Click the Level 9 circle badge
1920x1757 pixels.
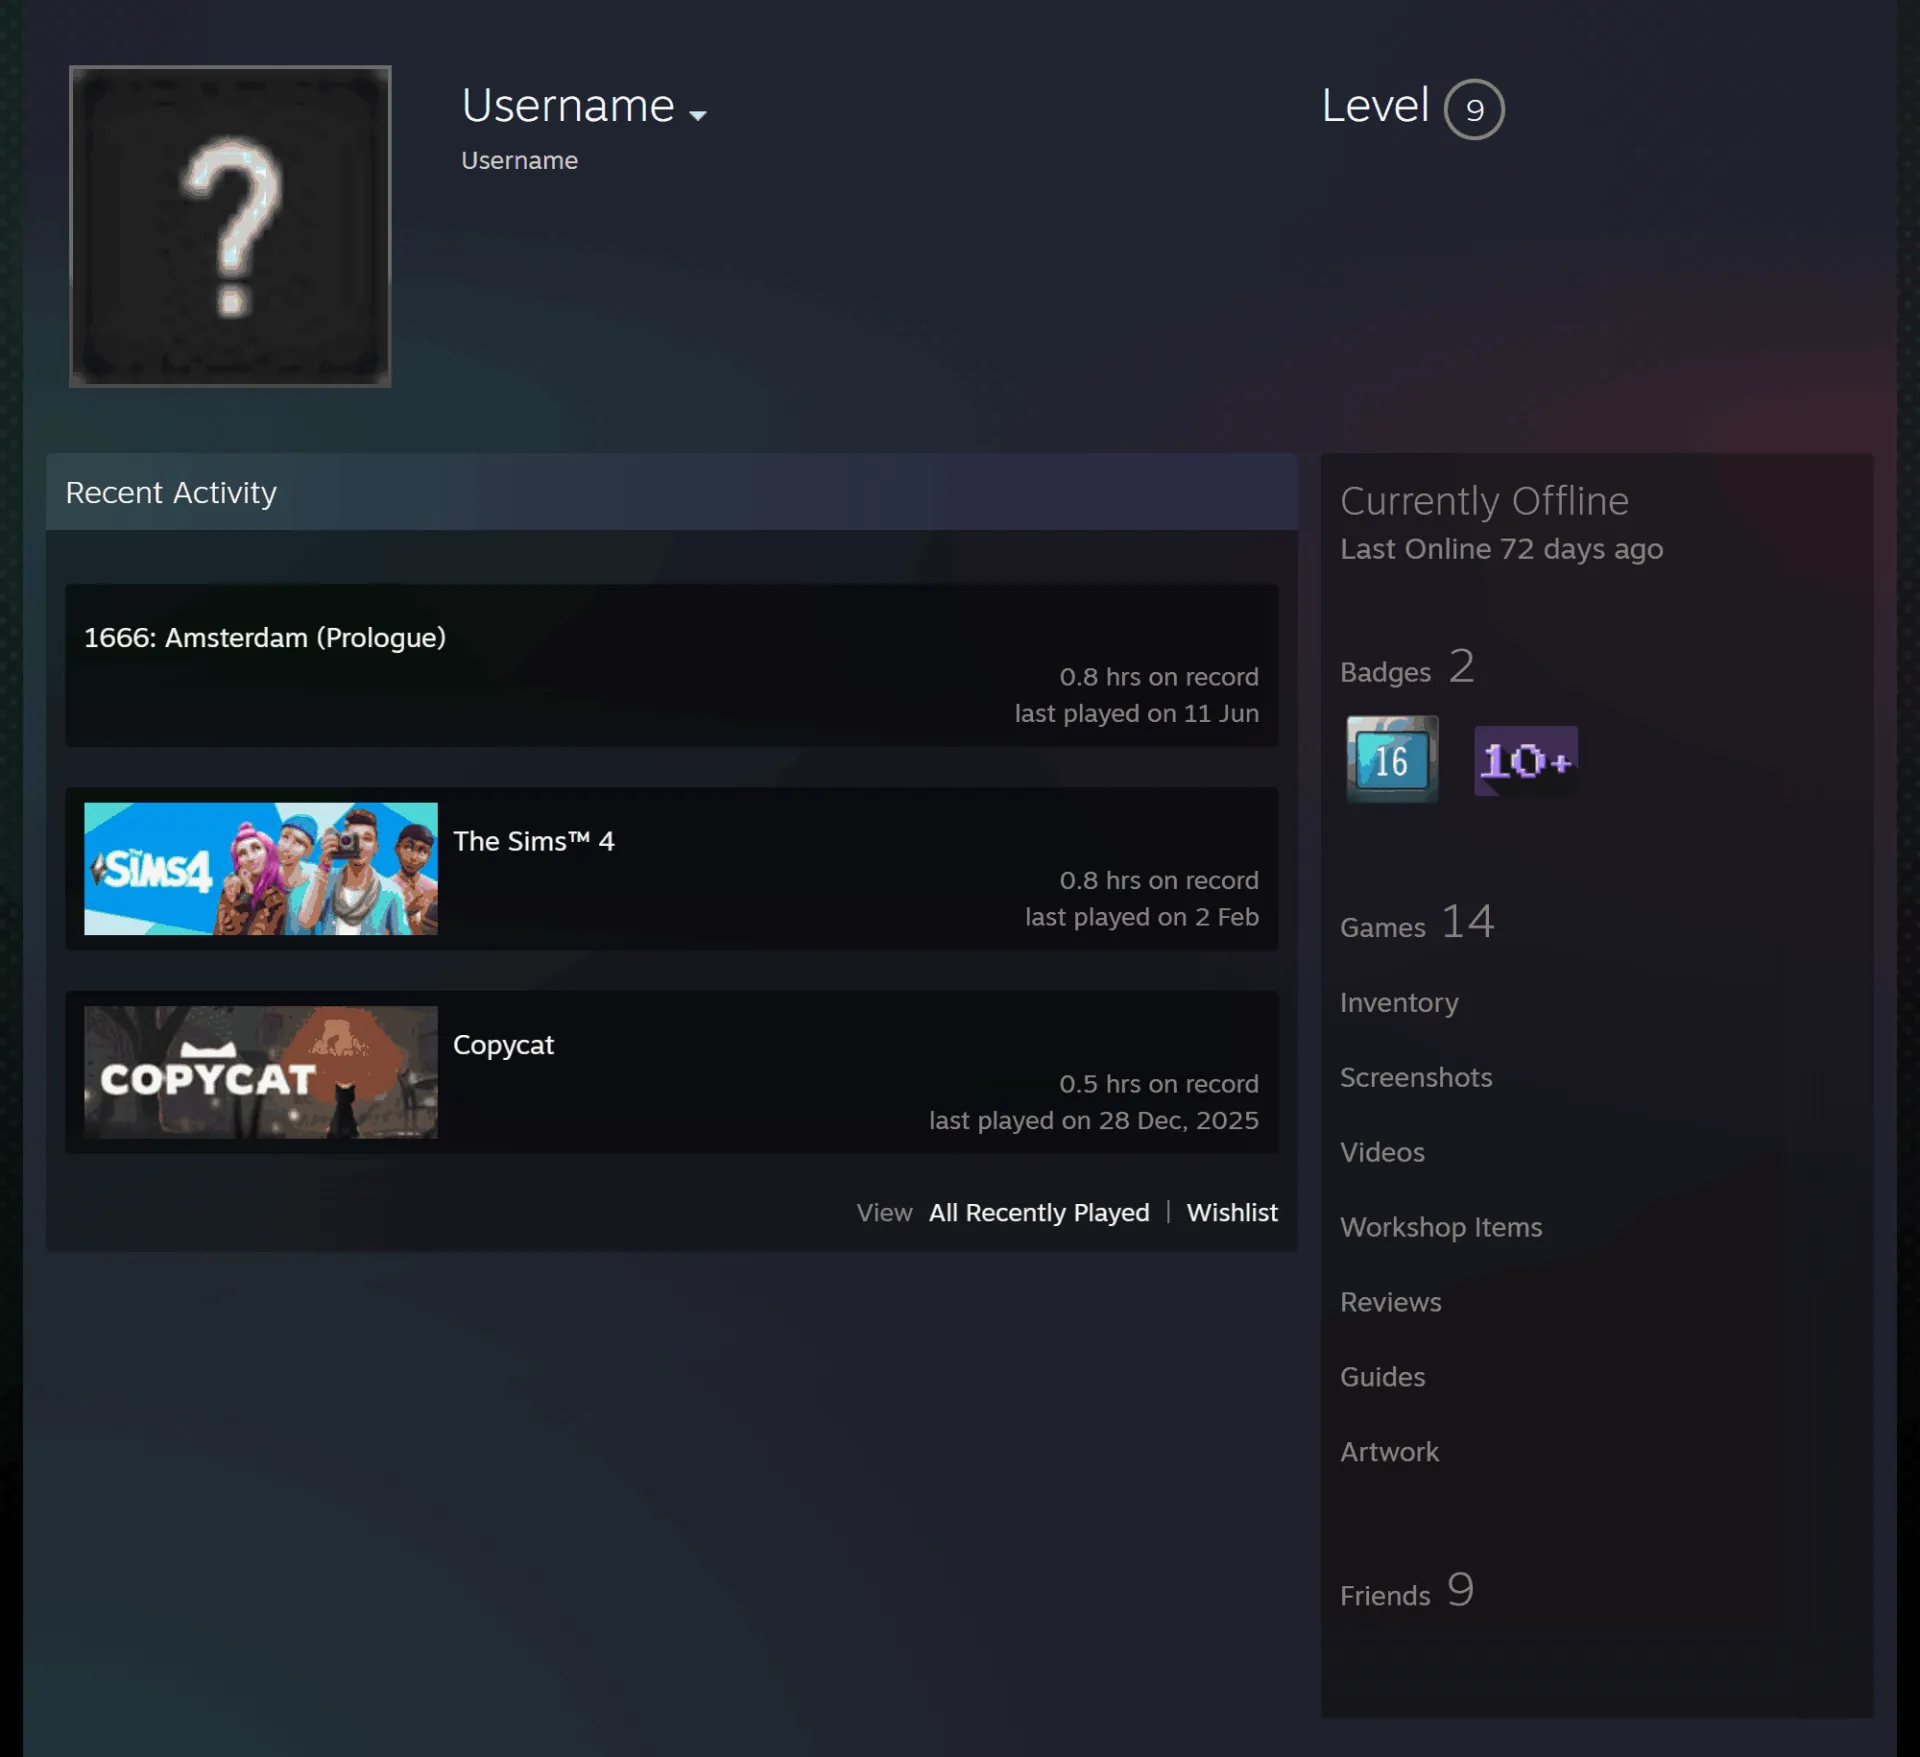click(1474, 110)
